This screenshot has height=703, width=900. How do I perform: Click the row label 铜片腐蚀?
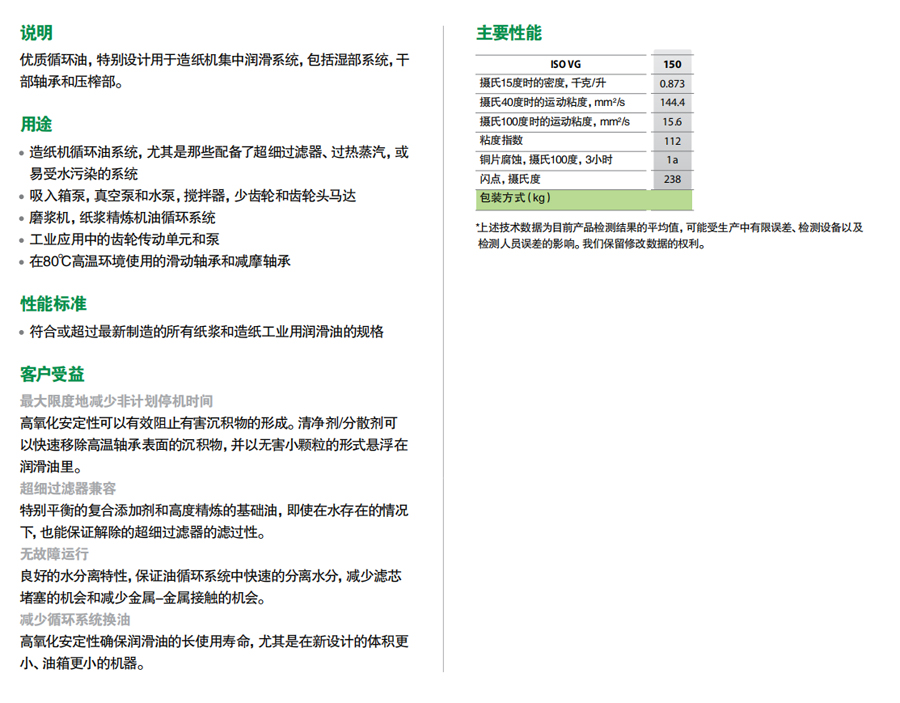tap(546, 160)
